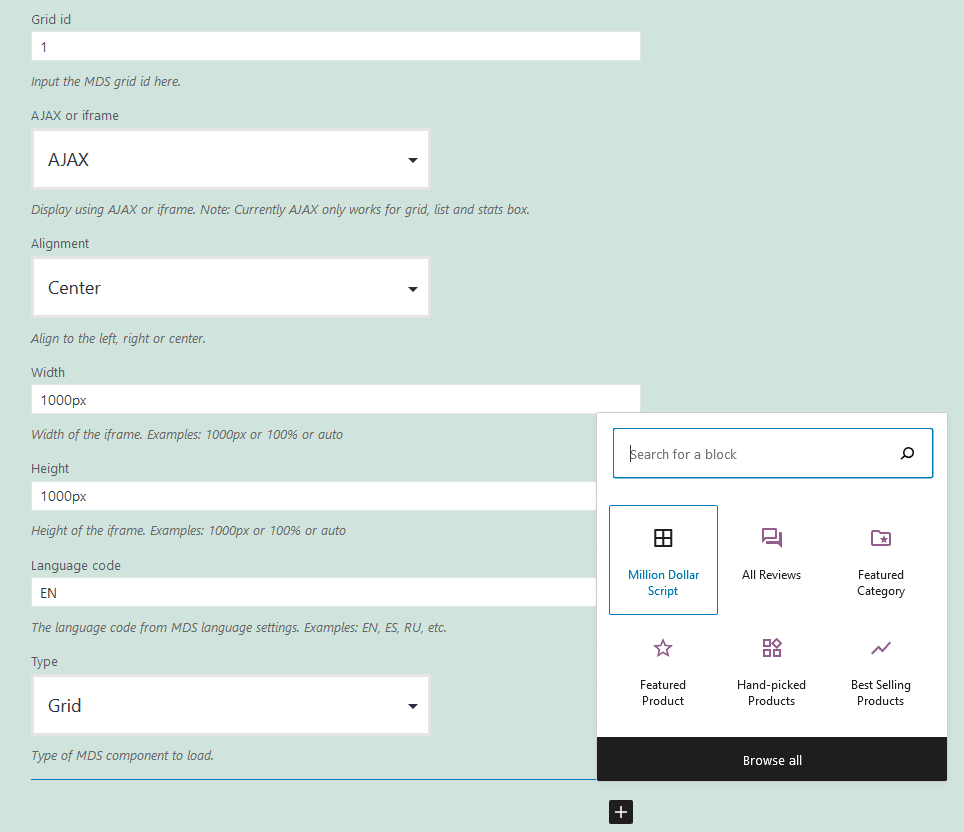
Task: Click into the Grid id input field
Action: 335,47
